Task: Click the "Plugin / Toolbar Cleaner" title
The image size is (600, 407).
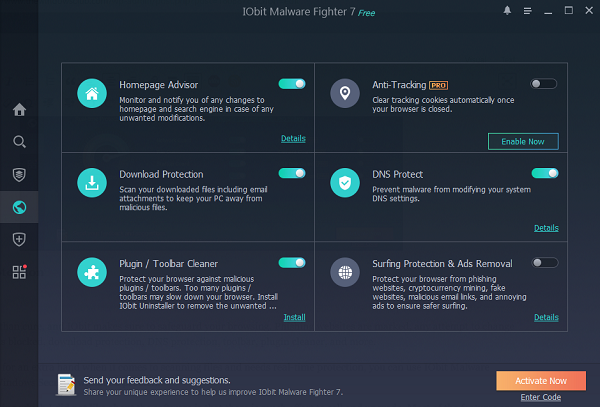Action: tap(168, 264)
